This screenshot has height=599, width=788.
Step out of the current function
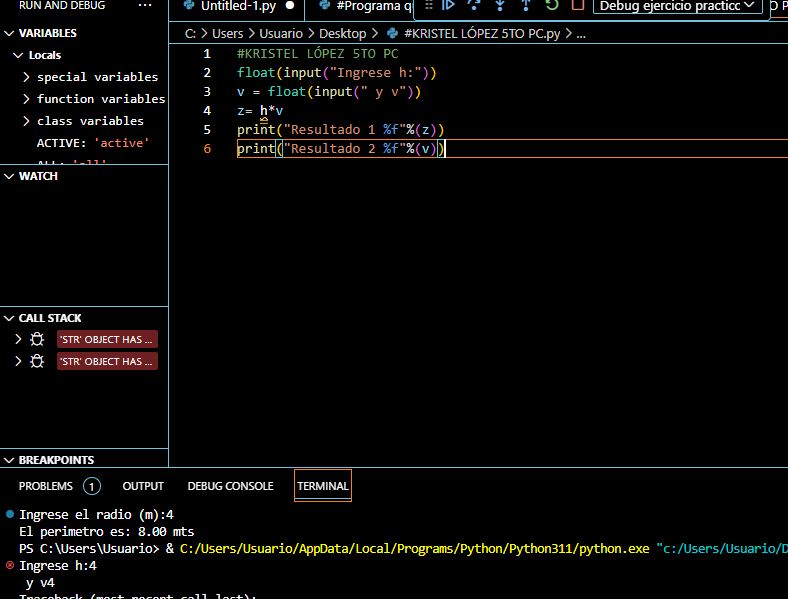click(x=526, y=6)
